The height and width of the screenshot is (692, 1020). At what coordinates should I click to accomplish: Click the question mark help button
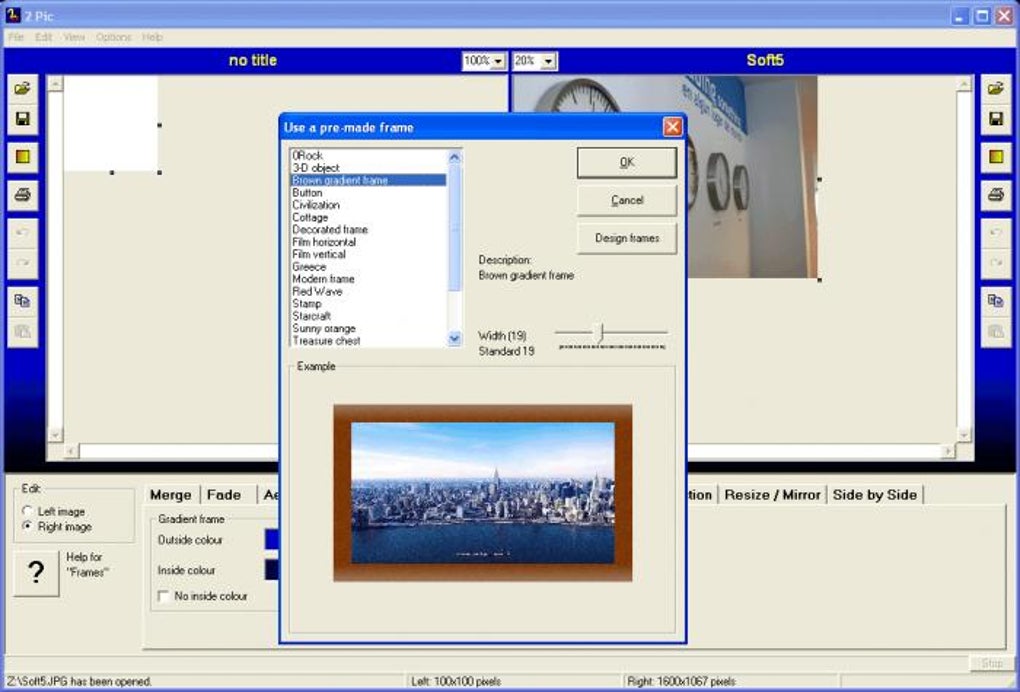click(x=36, y=572)
